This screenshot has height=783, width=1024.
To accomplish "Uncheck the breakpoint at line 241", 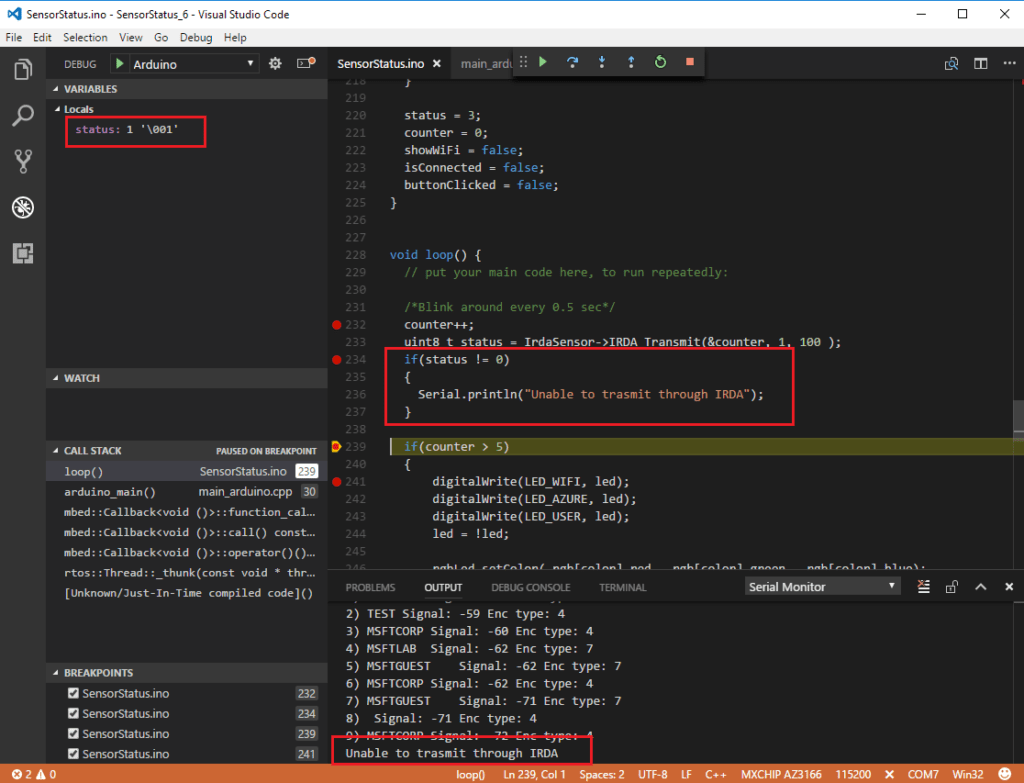I will pos(73,754).
